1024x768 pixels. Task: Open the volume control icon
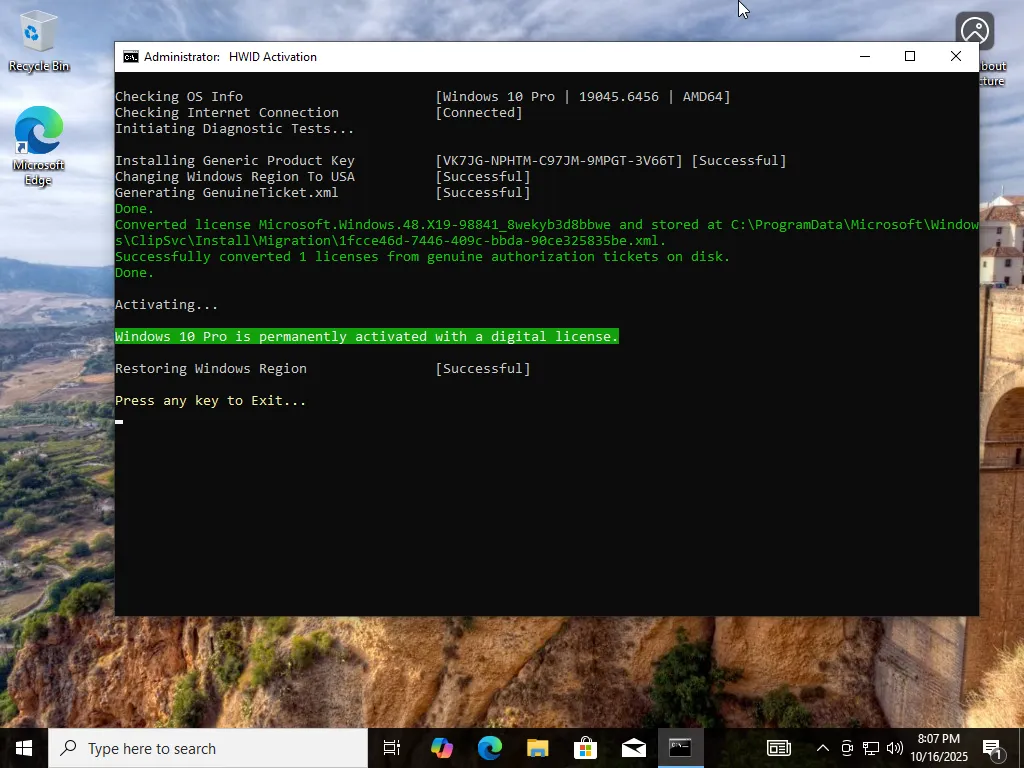pos(895,748)
